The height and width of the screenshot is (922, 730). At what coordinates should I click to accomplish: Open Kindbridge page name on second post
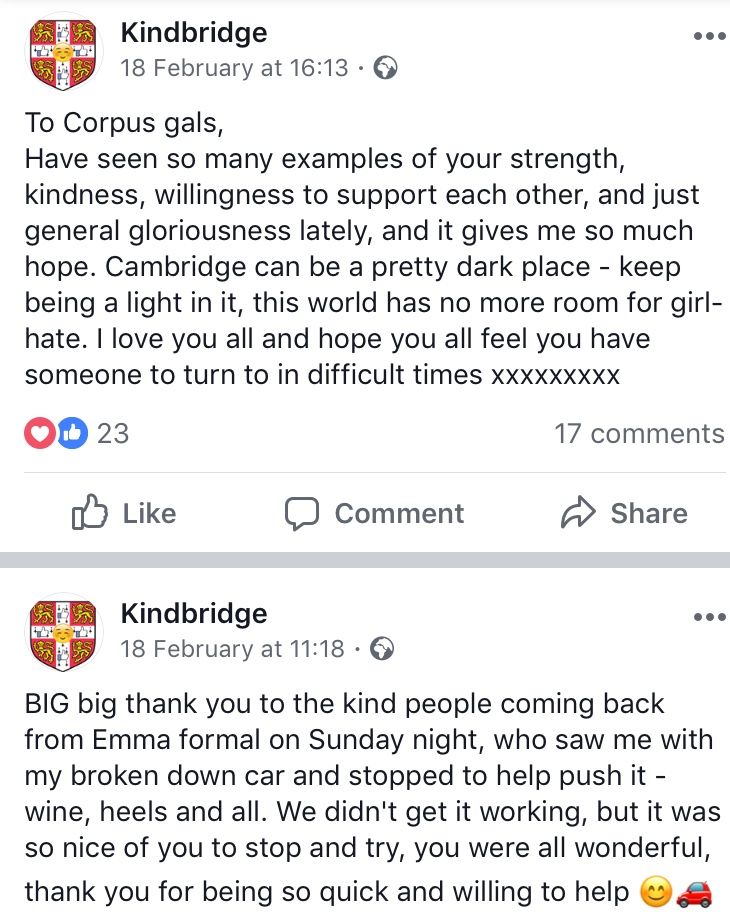coord(194,613)
